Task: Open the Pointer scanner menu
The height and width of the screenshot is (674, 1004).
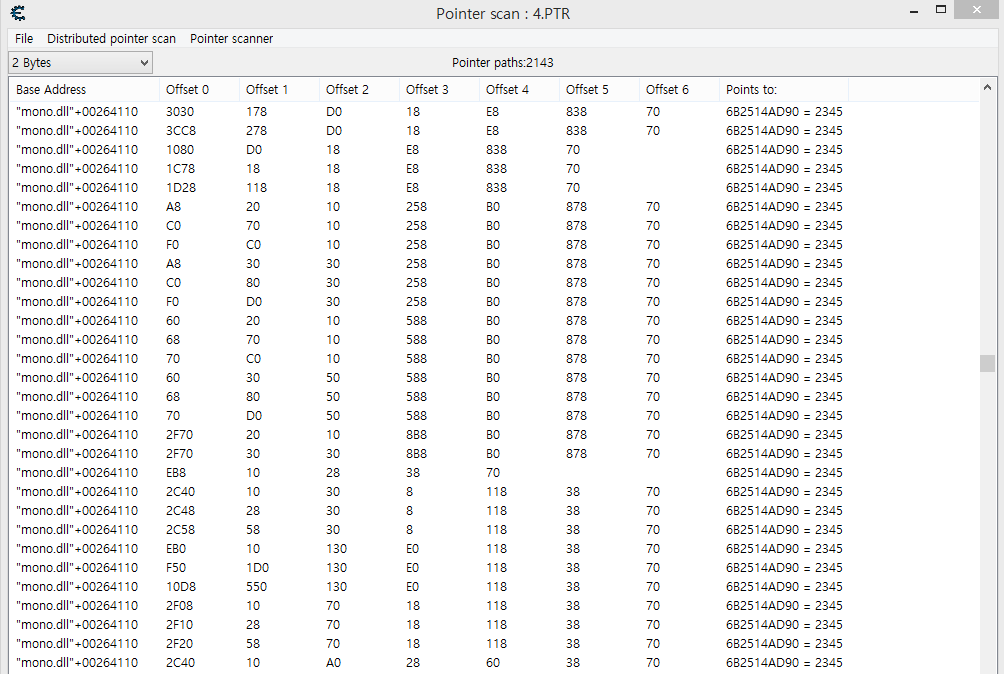Action: click(x=231, y=38)
